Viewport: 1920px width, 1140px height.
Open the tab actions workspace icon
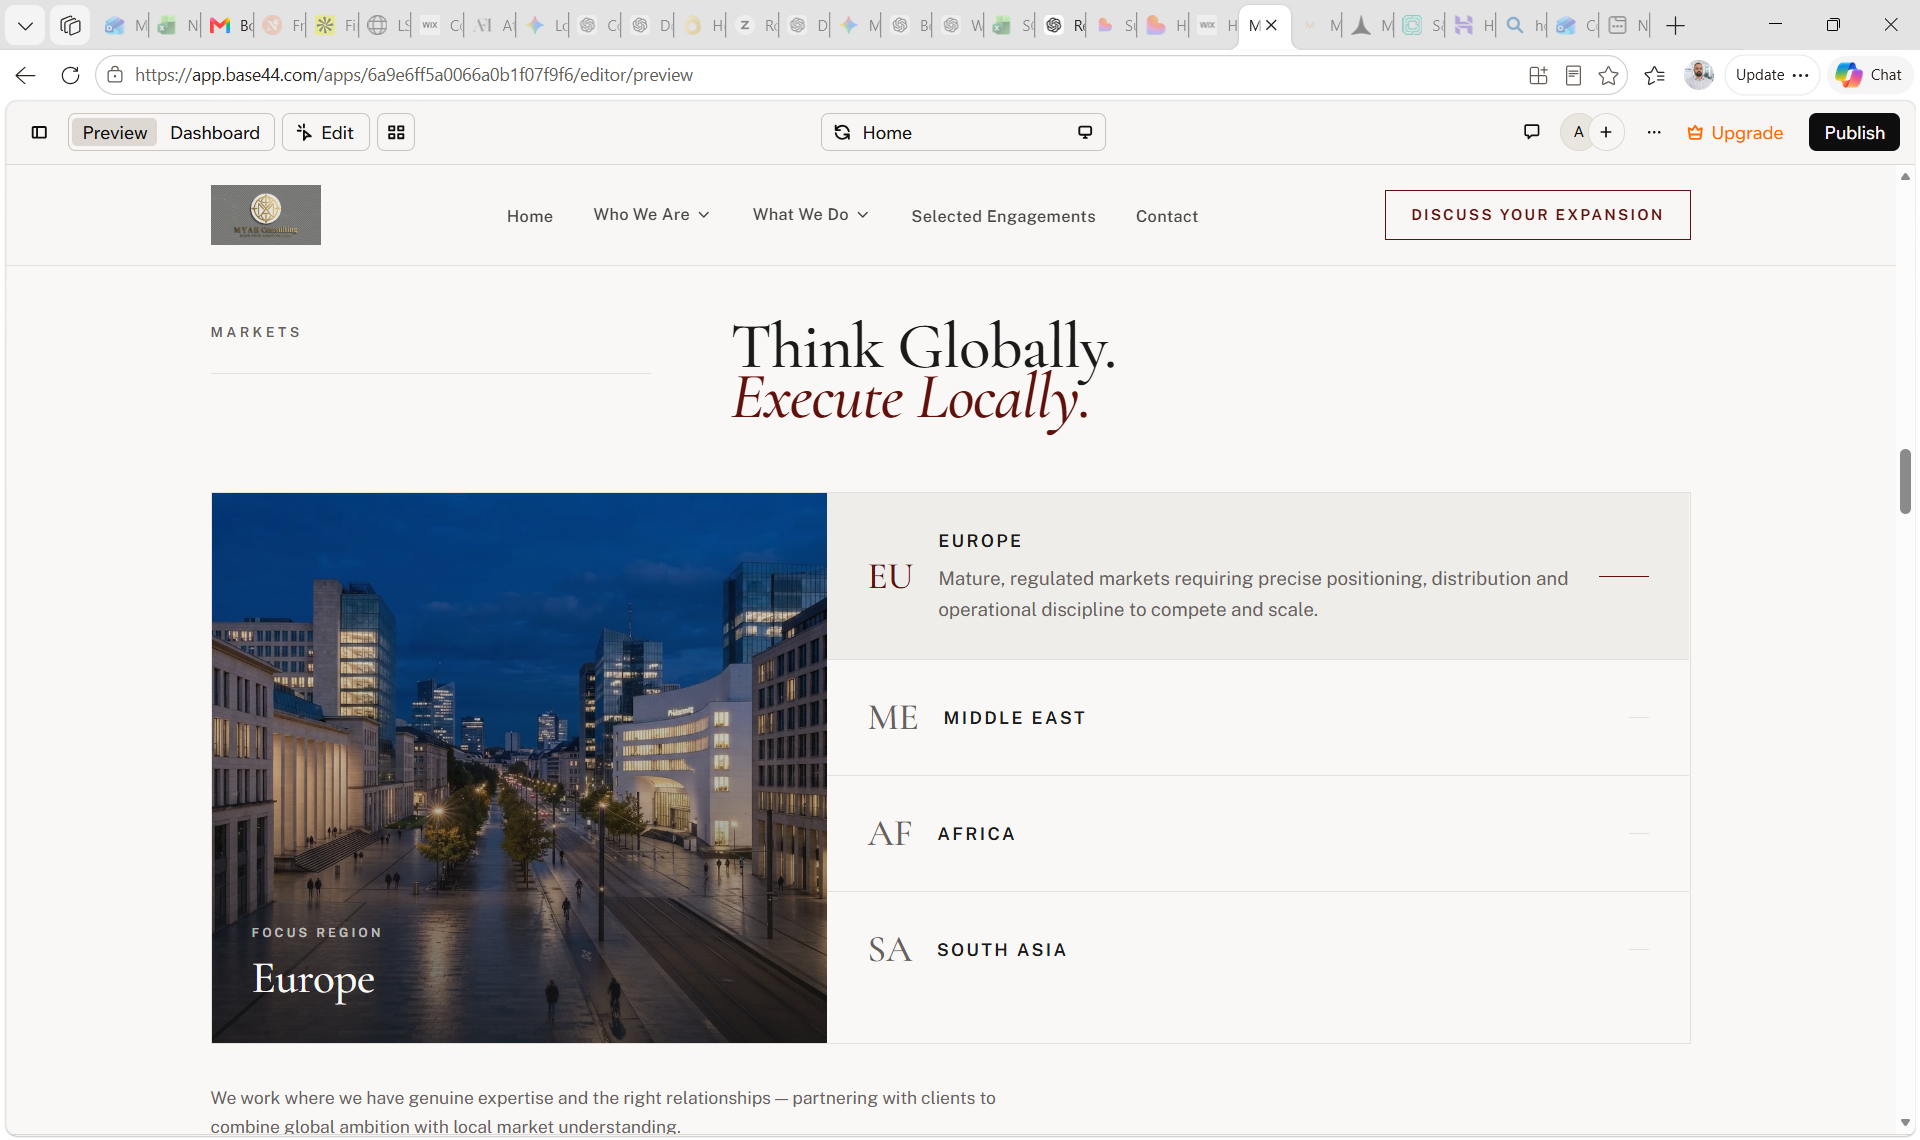click(70, 25)
